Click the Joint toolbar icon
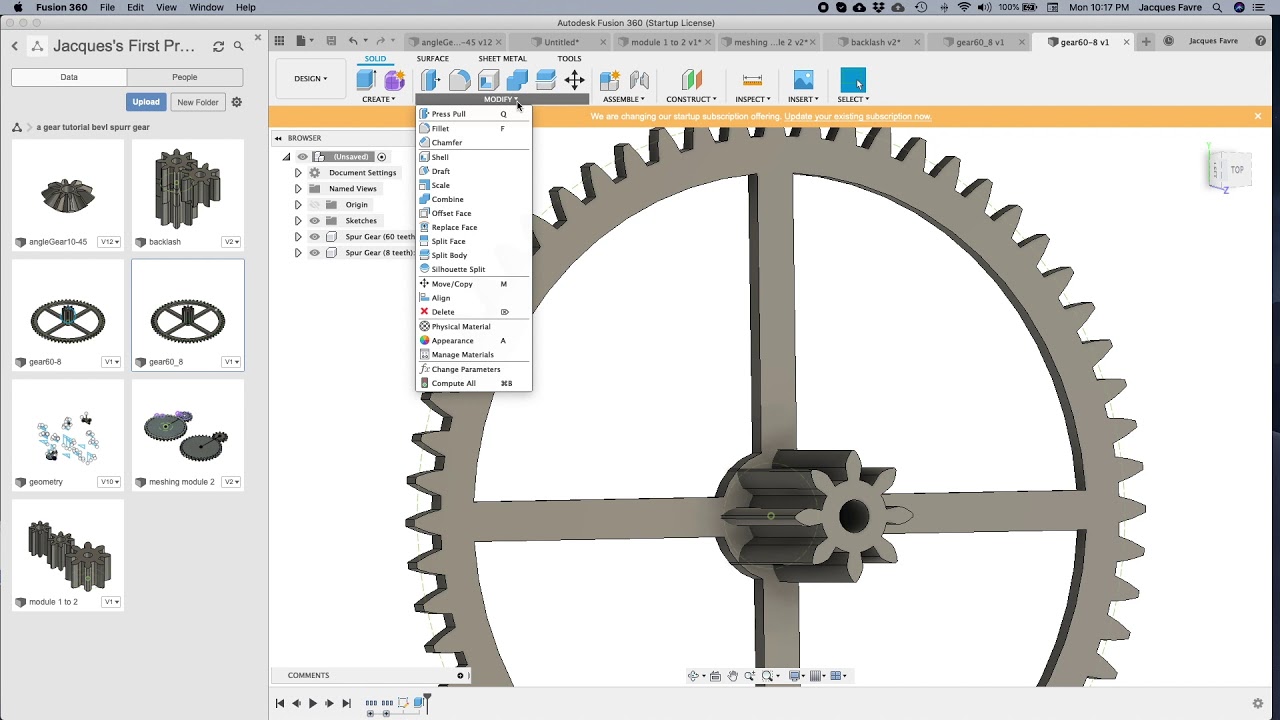 click(639, 80)
